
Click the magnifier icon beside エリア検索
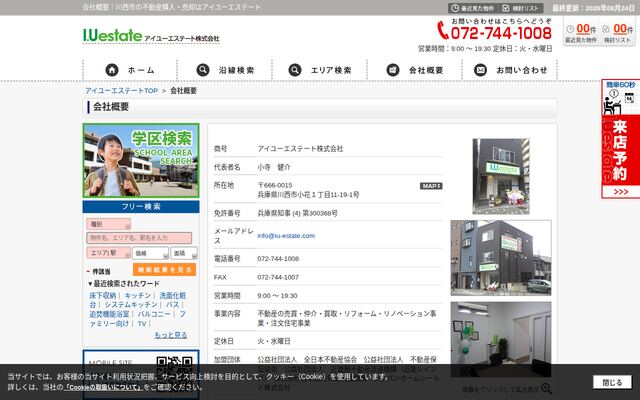295,70
